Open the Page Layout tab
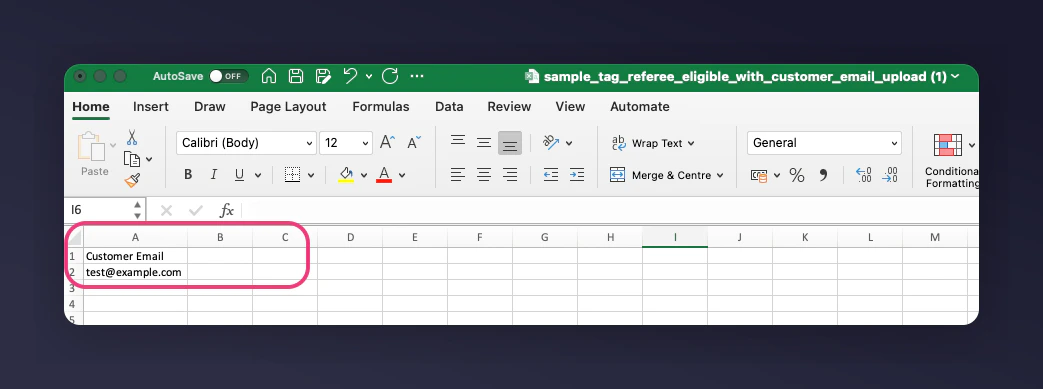The height and width of the screenshot is (389, 1043). pyautogui.click(x=288, y=106)
